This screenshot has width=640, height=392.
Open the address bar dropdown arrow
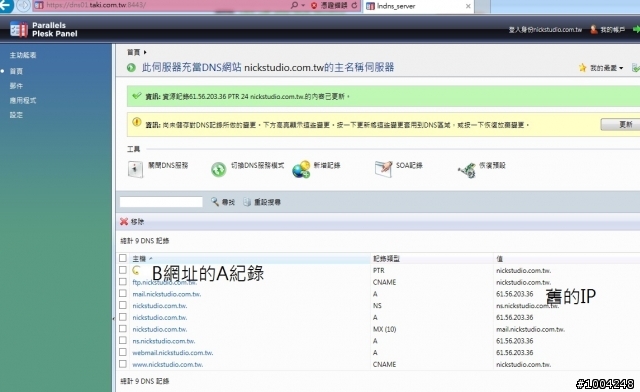pos(303,6)
